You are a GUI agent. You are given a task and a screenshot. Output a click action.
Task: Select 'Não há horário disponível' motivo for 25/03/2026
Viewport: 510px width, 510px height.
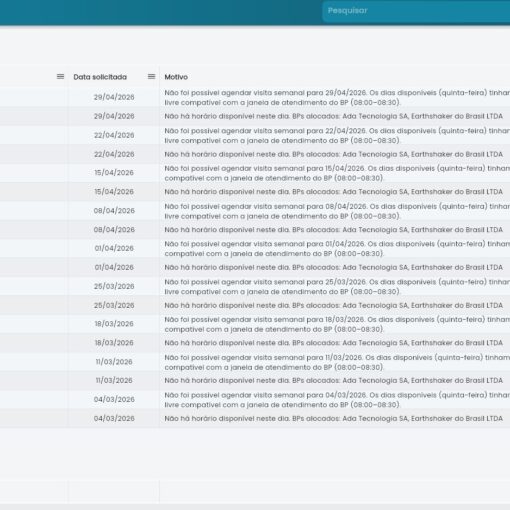tap(333, 305)
